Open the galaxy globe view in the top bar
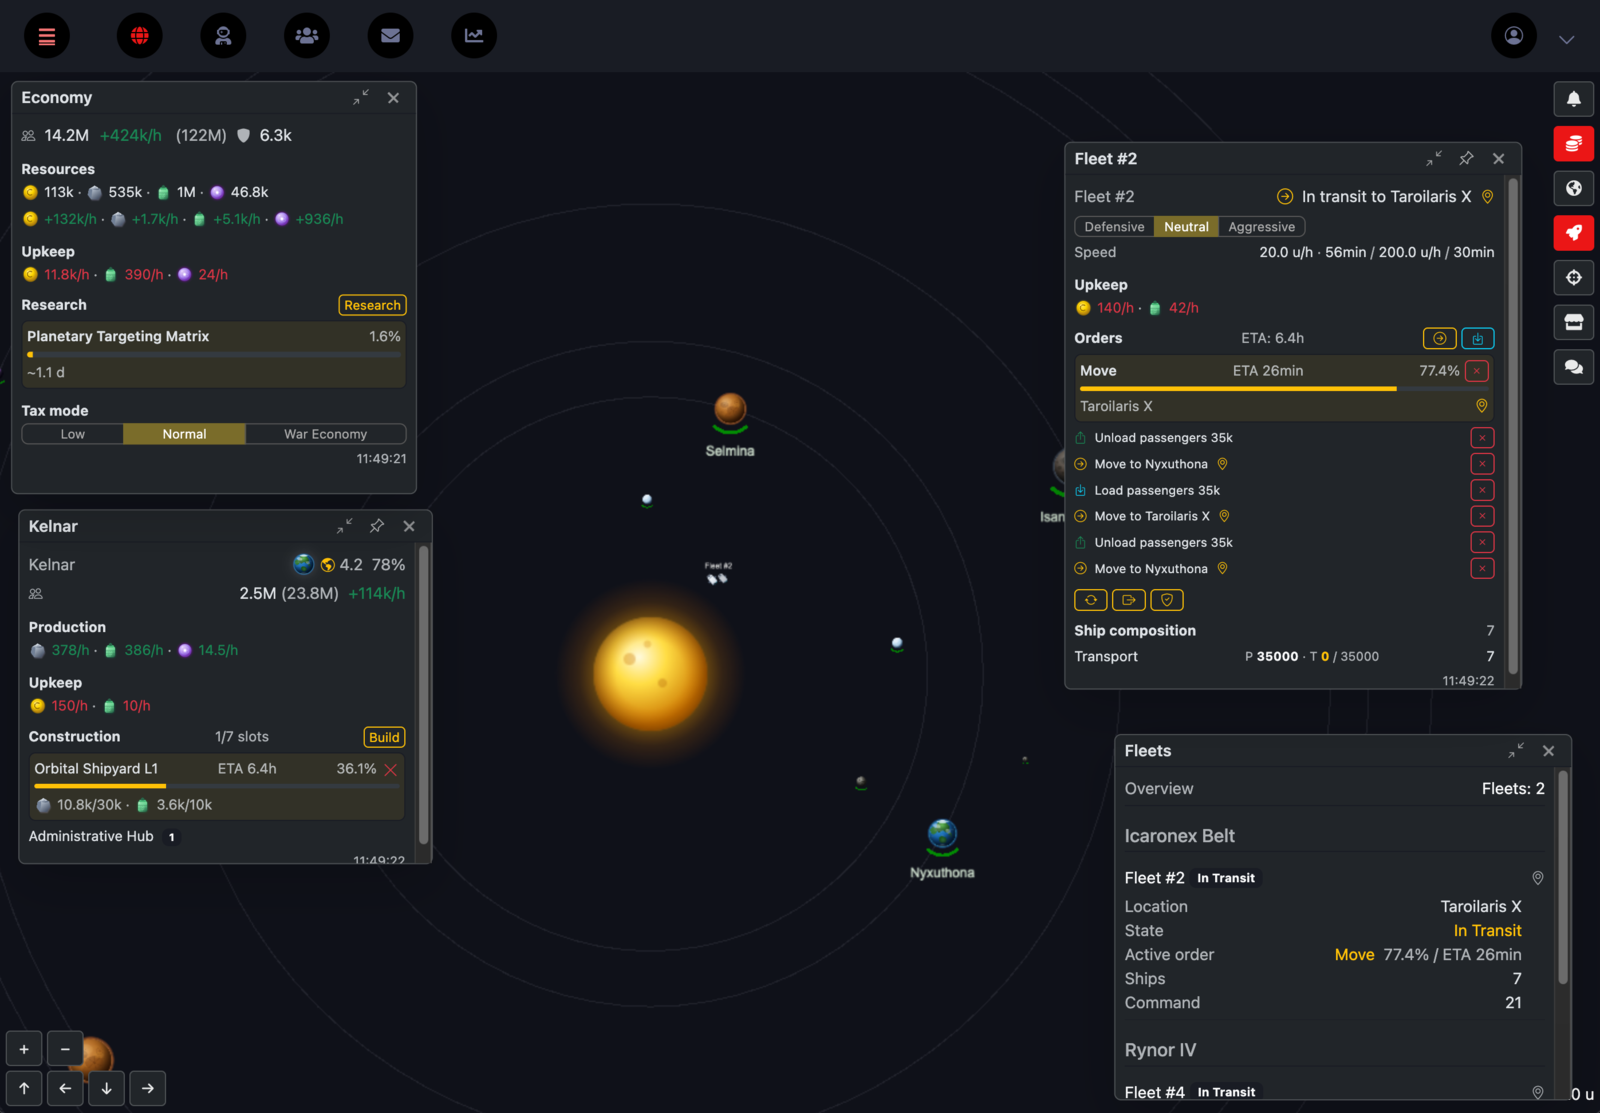The image size is (1600, 1113). (x=140, y=36)
